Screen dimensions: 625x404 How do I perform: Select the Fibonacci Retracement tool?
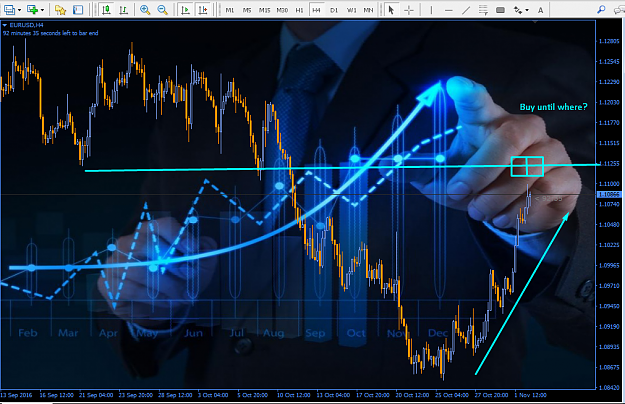[x=483, y=10]
